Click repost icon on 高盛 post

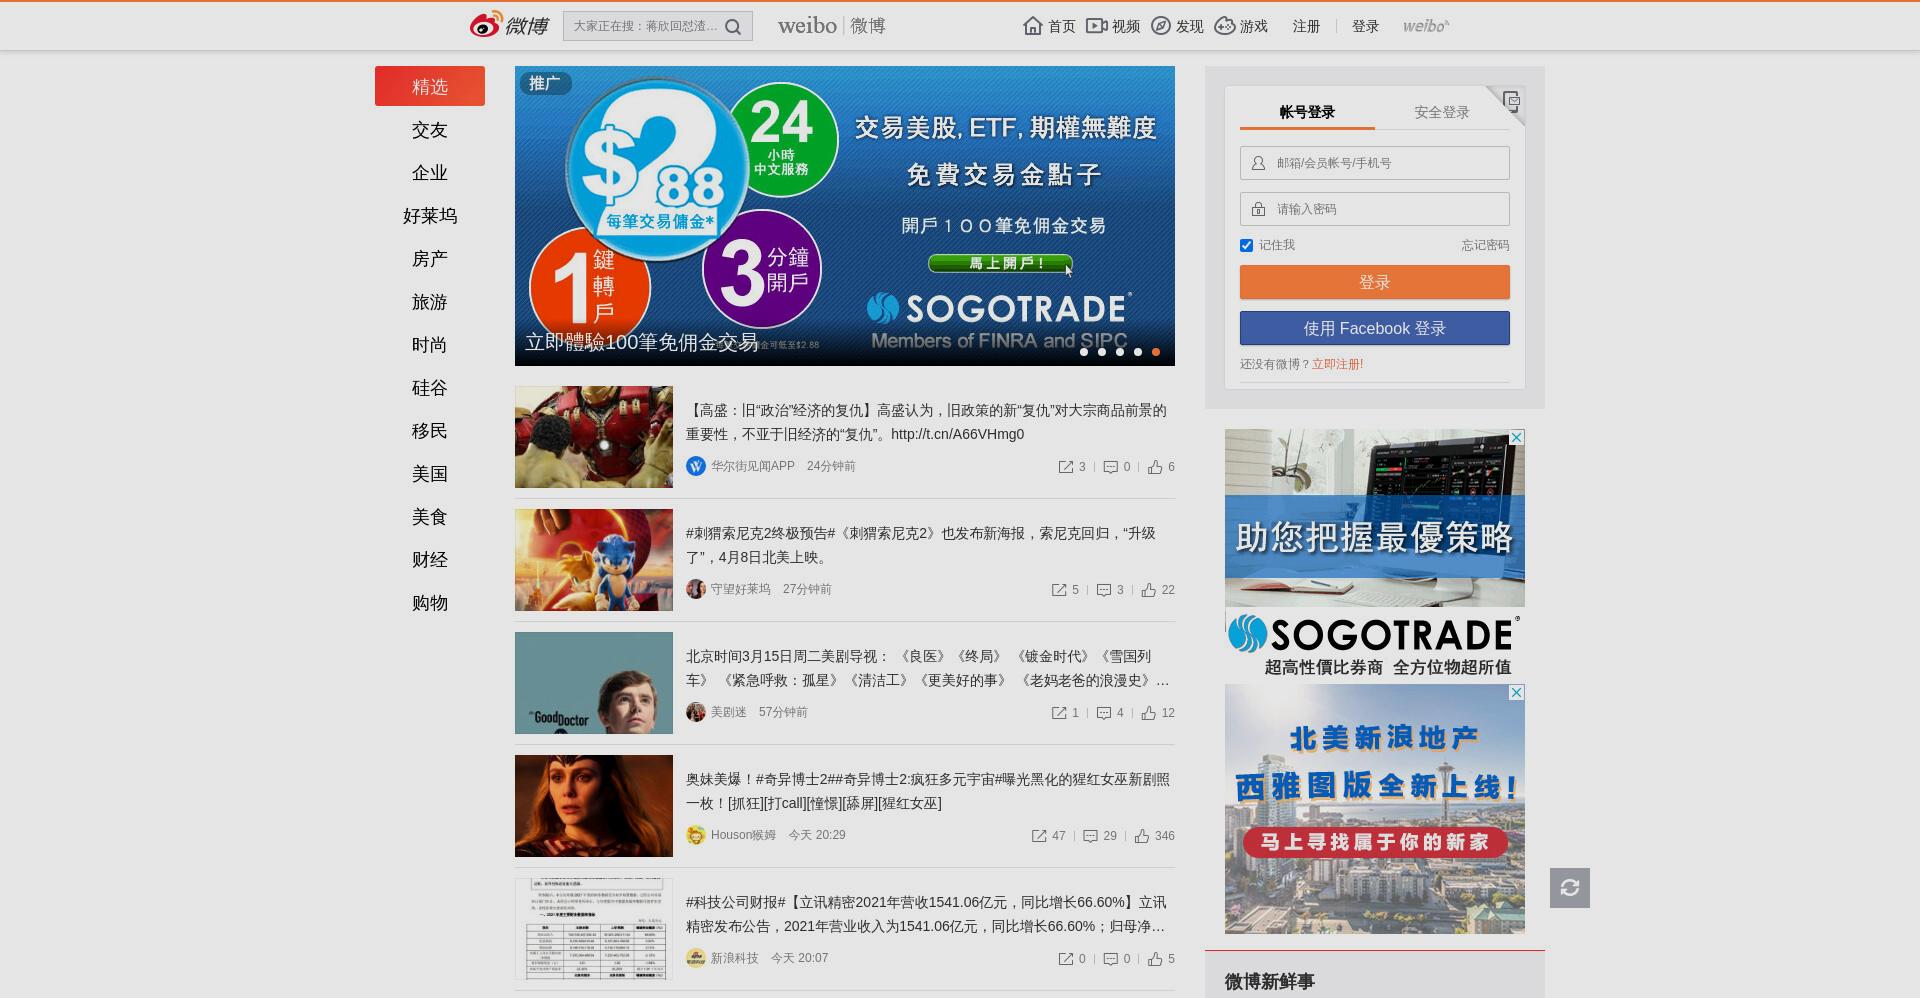click(x=1066, y=467)
